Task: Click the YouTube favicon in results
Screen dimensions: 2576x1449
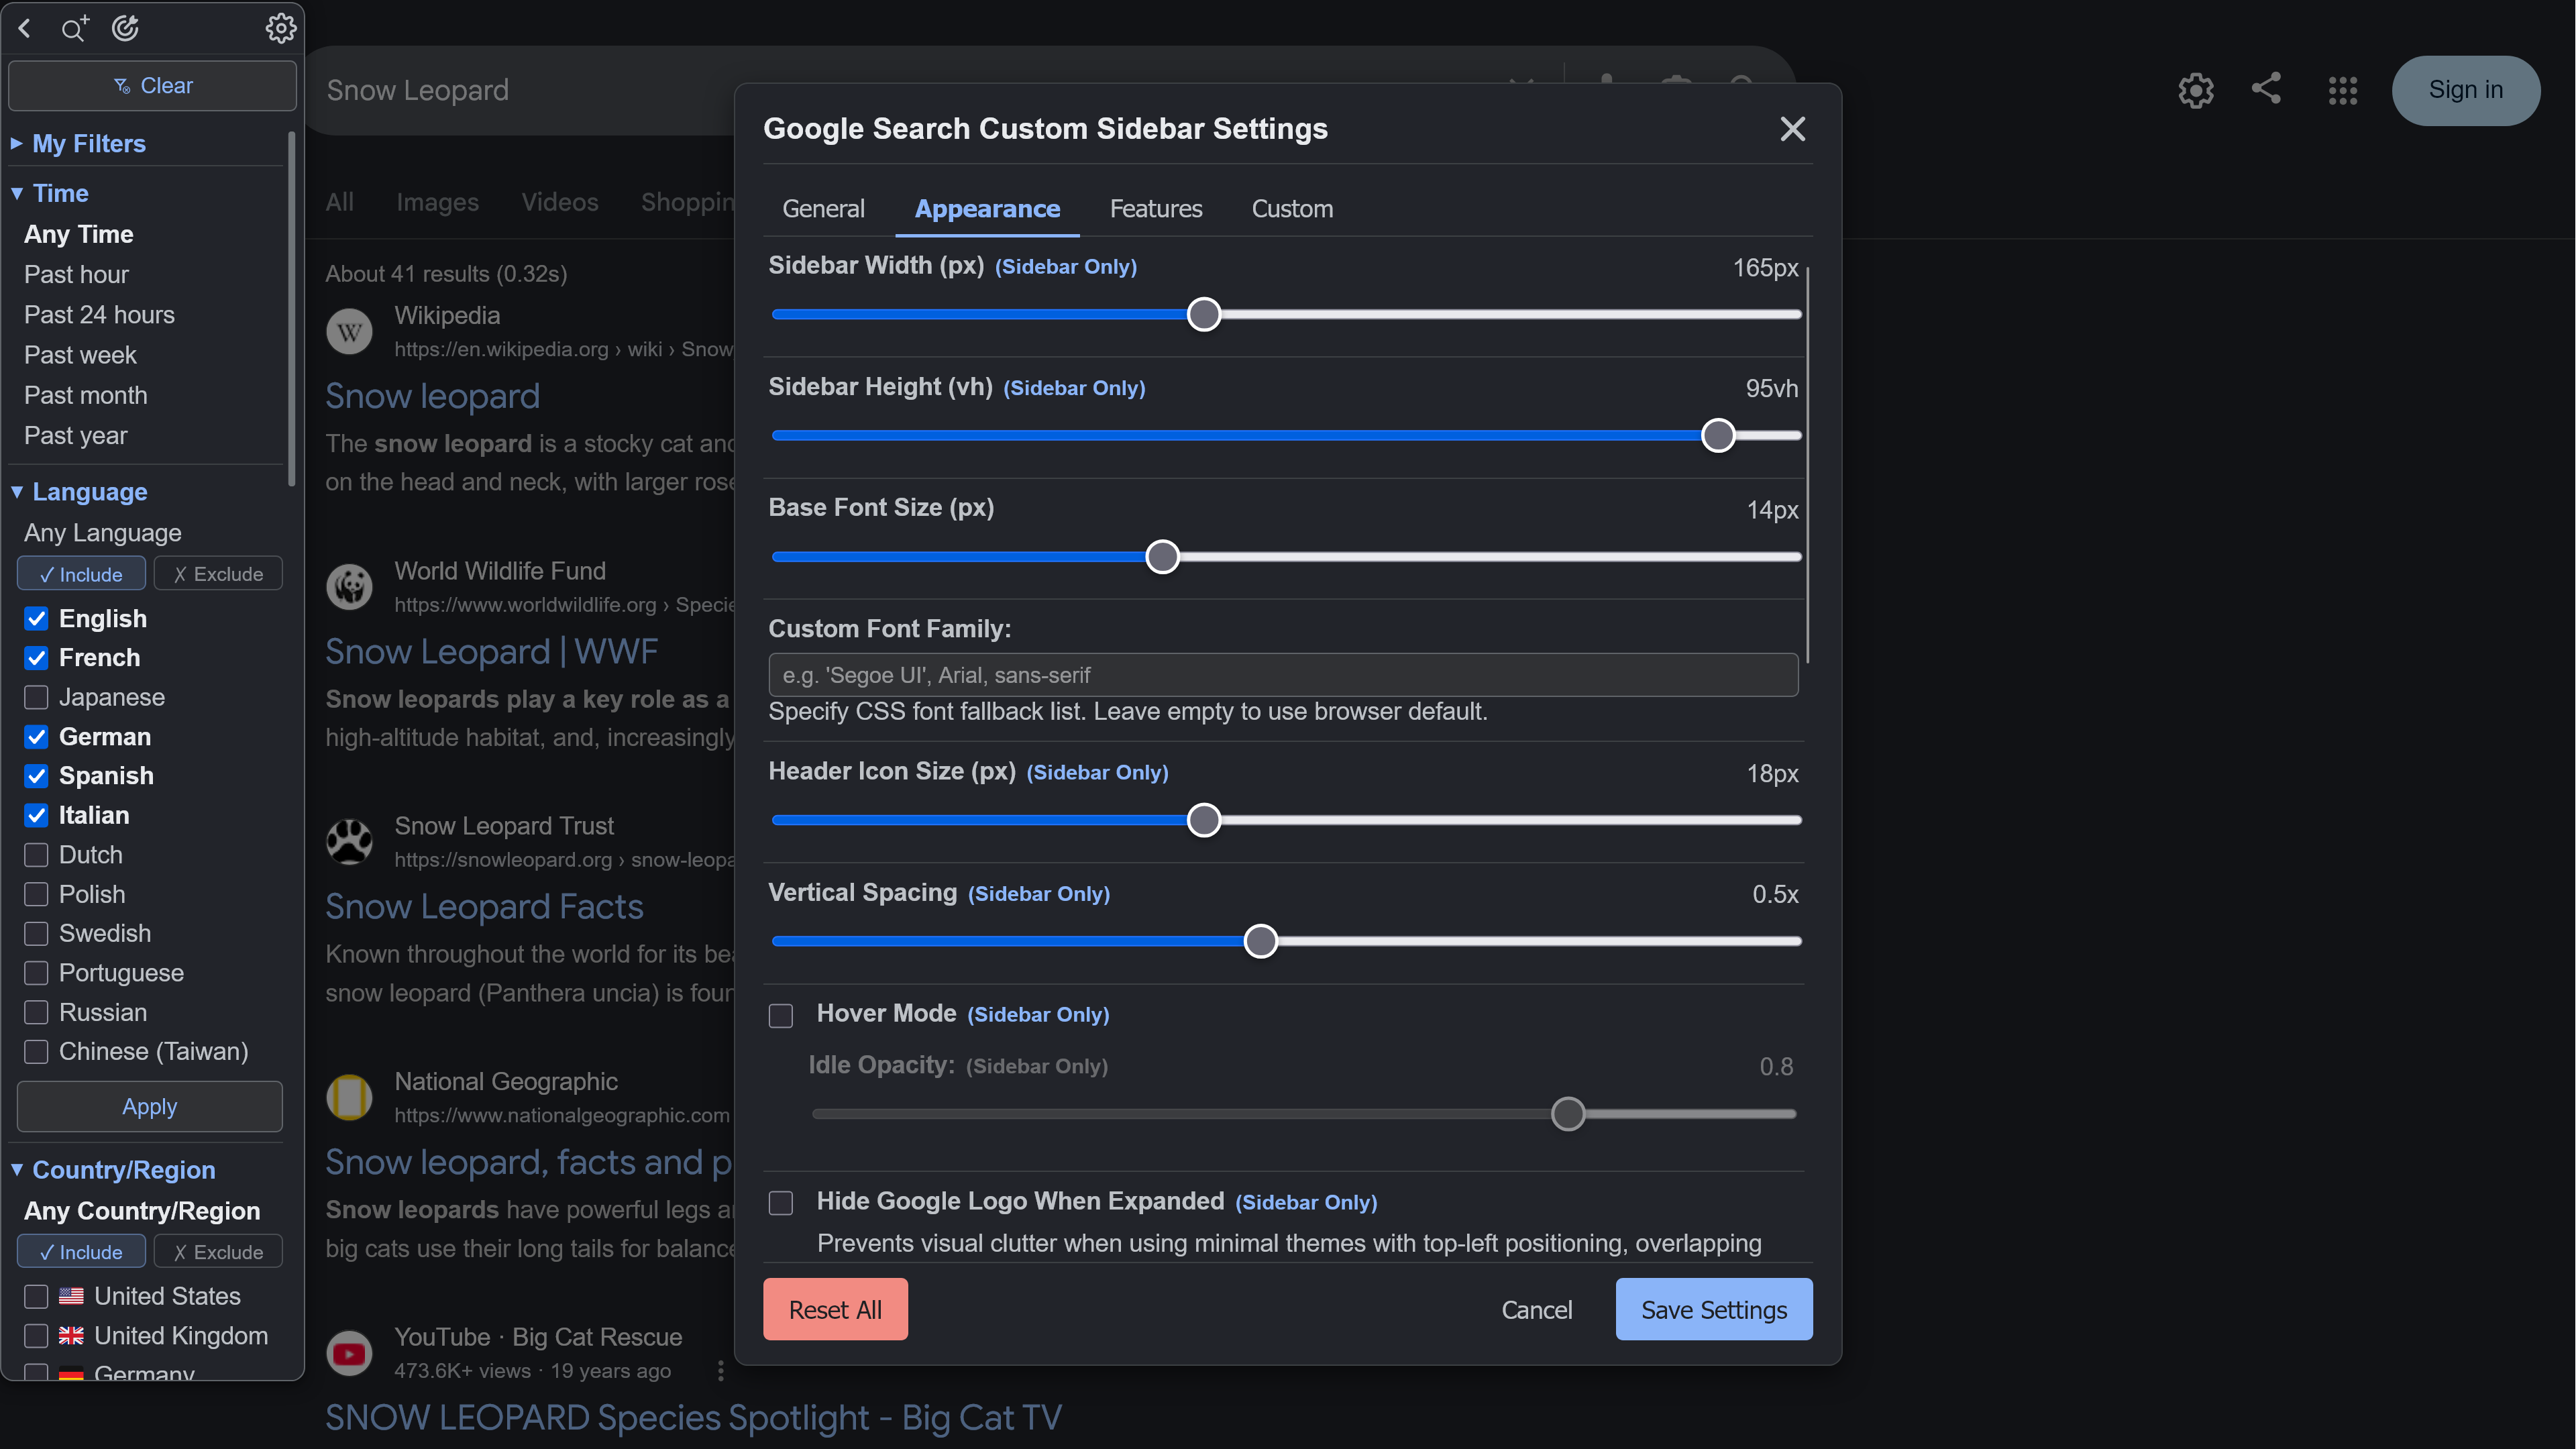Action: (349, 1353)
